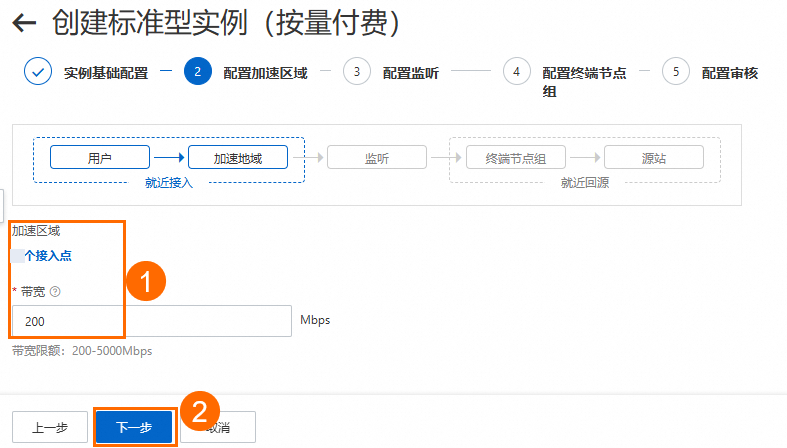
Task: Open the 实例基础配置 step label
Action: tap(106, 73)
